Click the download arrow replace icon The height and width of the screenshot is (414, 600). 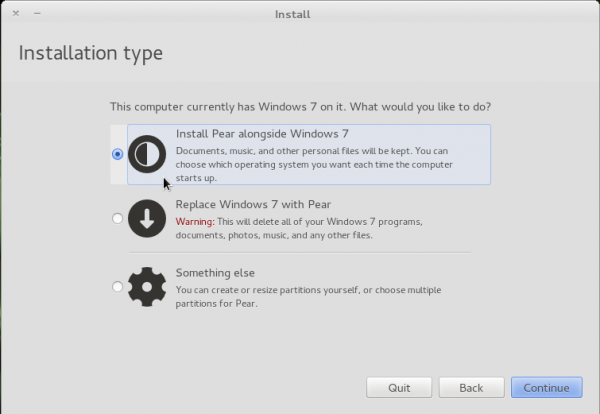pos(147,218)
